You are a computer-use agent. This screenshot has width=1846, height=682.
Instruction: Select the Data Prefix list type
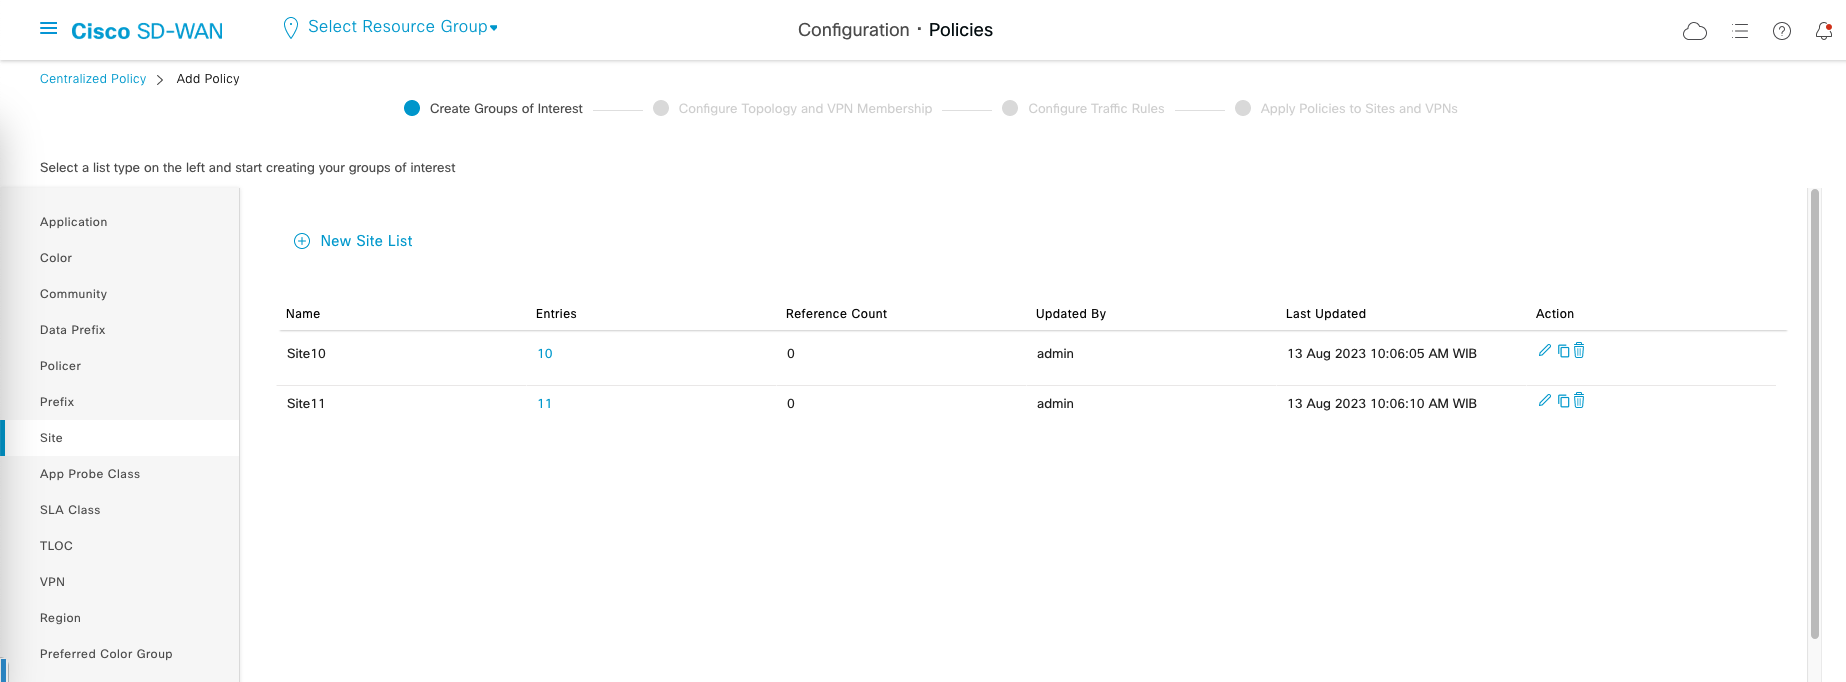point(73,330)
